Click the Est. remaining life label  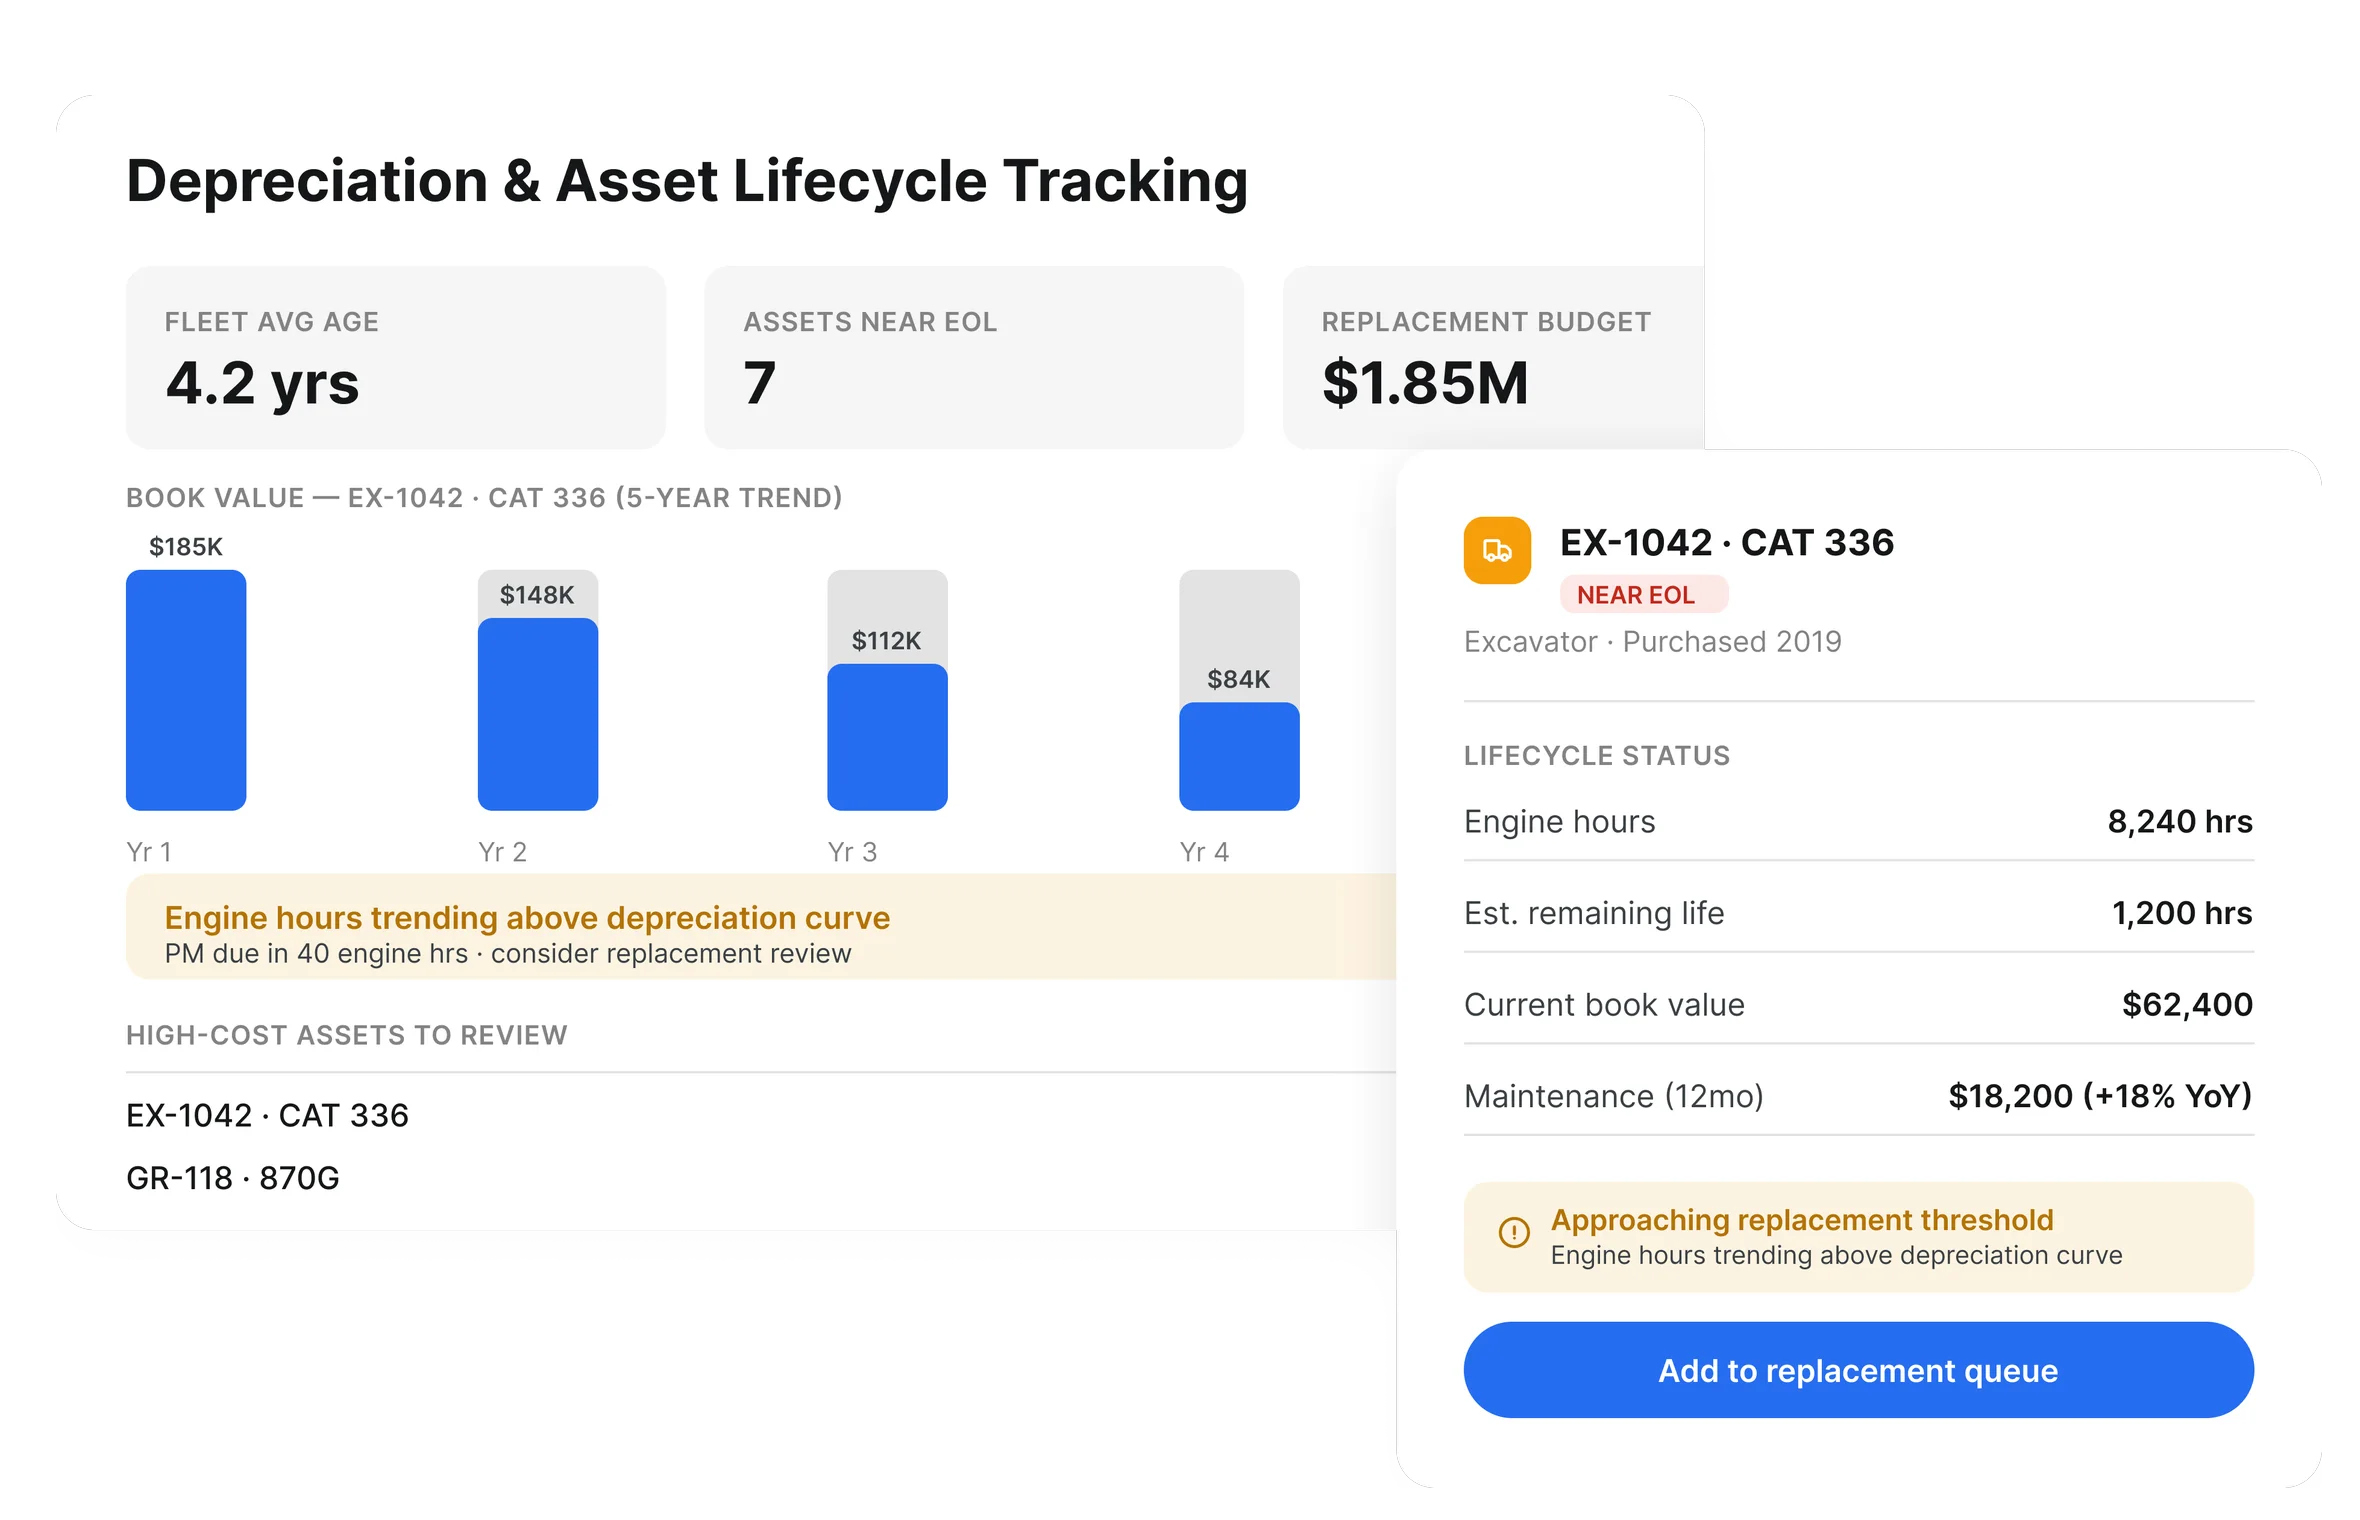(1594, 913)
